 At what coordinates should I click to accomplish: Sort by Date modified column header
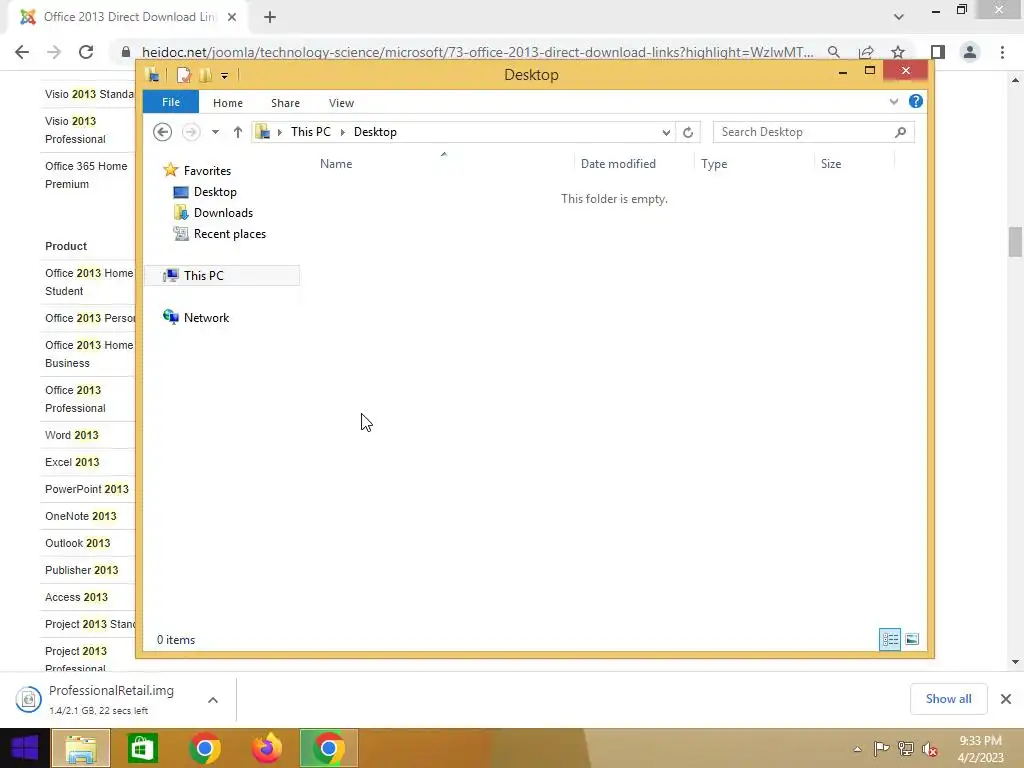[x=618, y=164]
